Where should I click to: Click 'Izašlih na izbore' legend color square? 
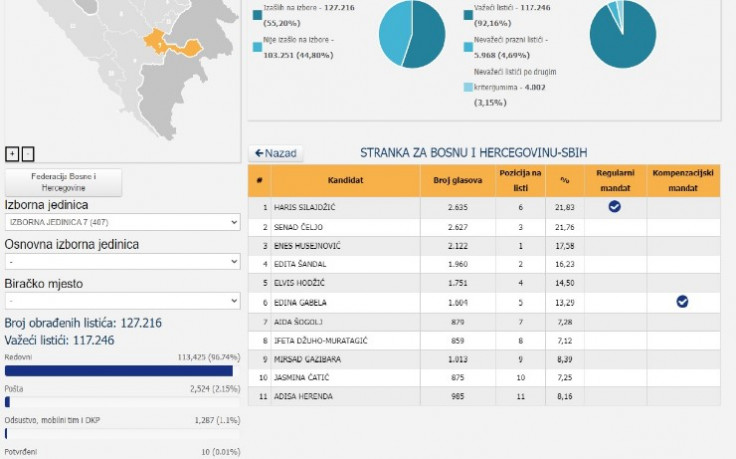(256, 13)
